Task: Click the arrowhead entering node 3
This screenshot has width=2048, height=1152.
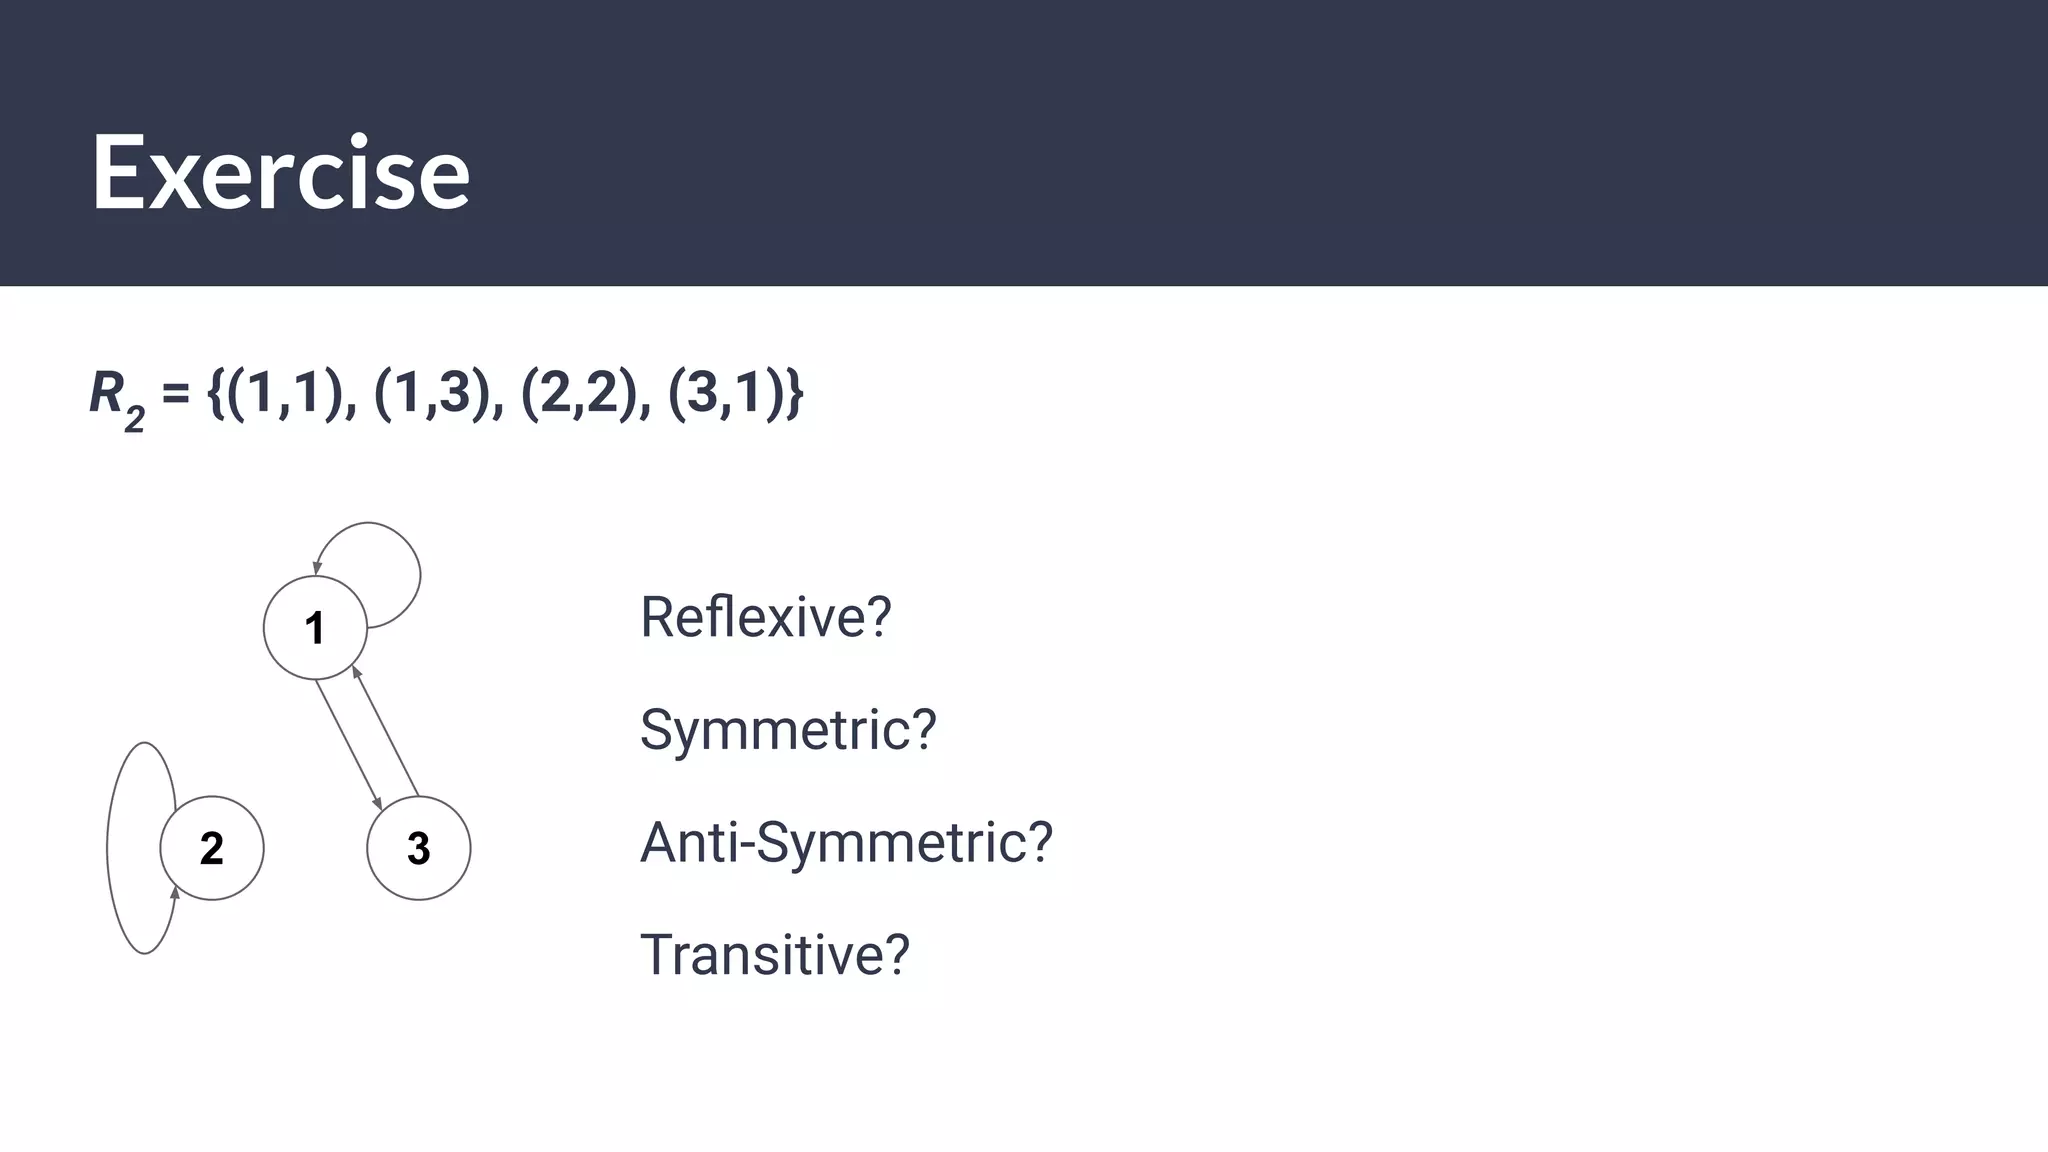Action: [378, 802]
